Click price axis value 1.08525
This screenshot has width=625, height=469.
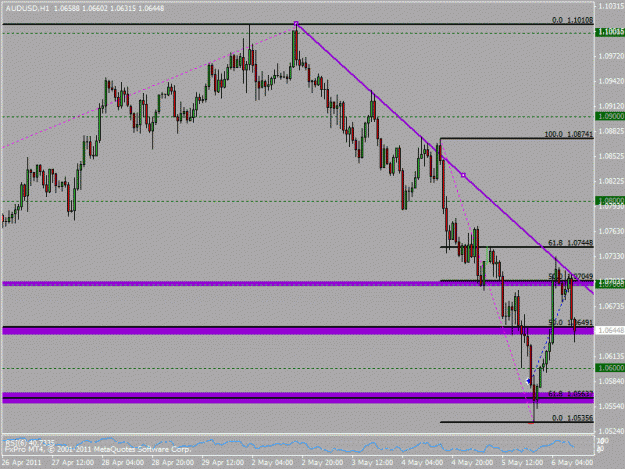point(611,156)
